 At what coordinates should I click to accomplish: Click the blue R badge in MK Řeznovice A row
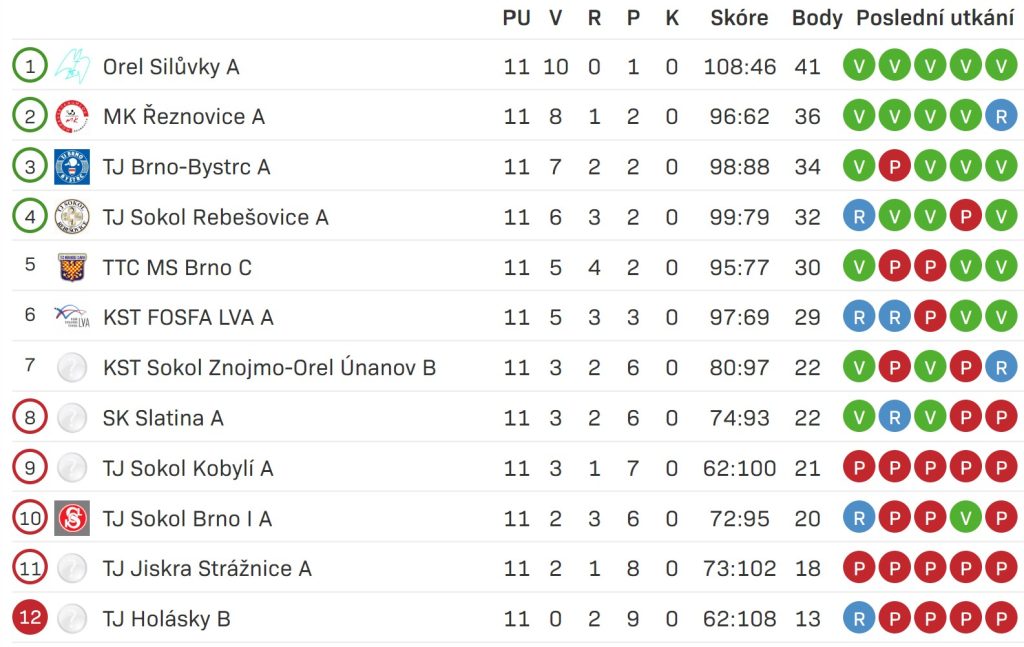click(1001, 116)
